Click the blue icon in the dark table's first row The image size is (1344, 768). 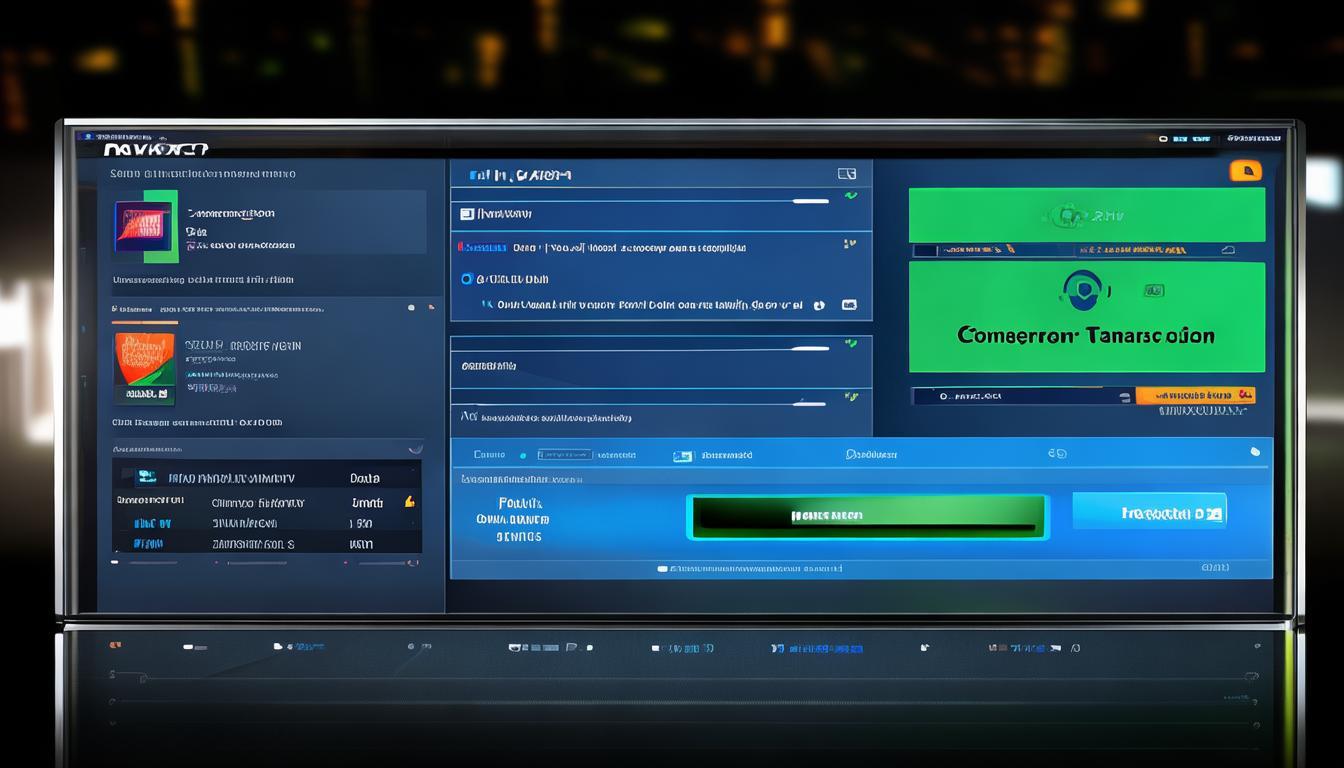(146, 477)
